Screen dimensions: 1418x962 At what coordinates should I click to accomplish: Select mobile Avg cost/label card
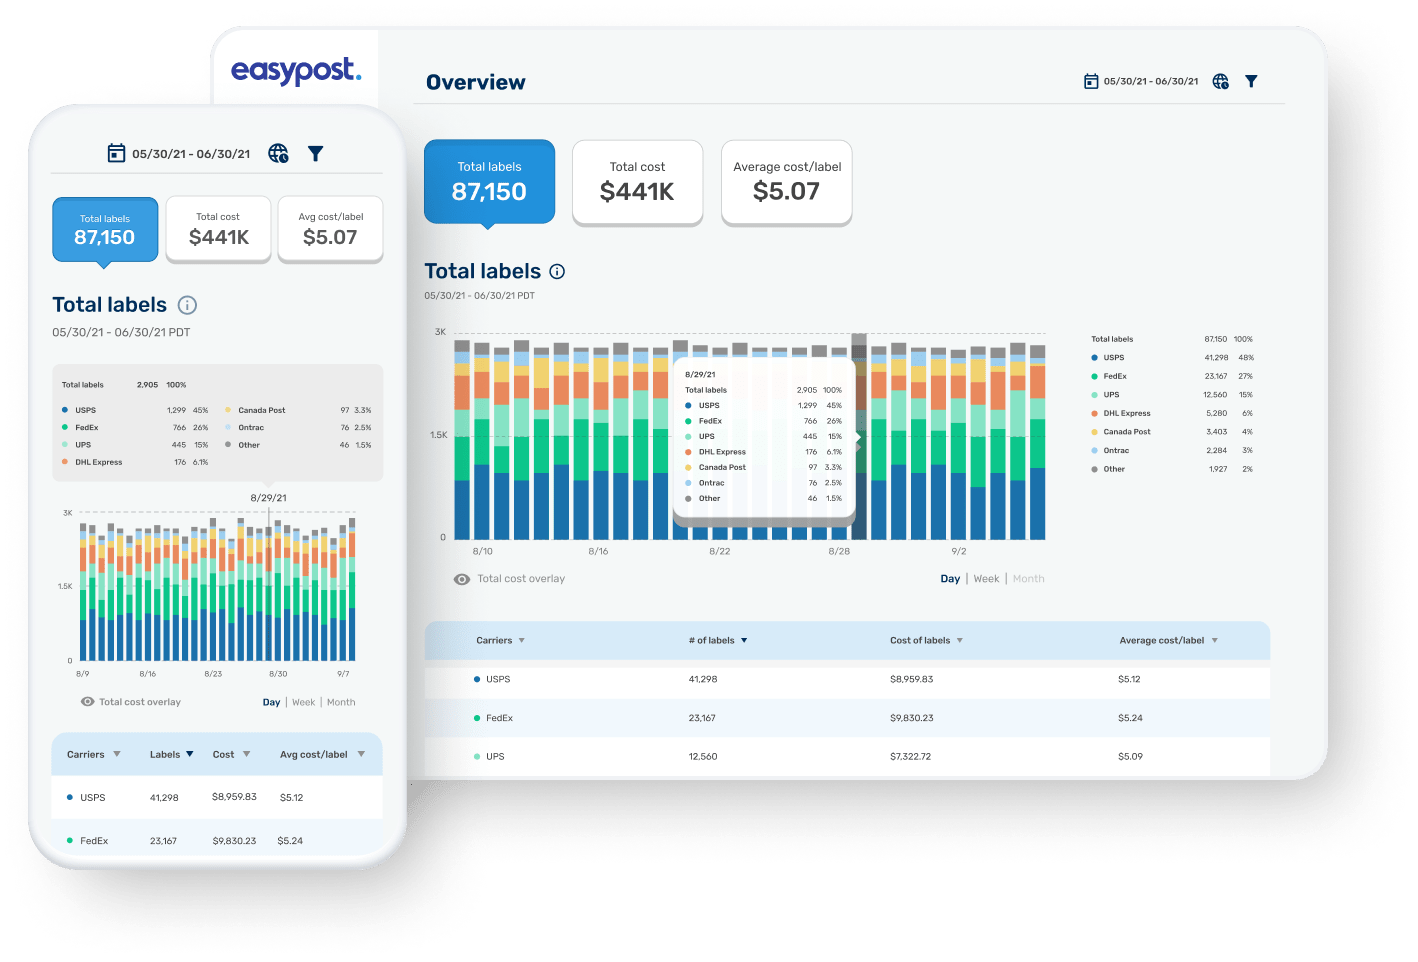[x=330, y=229]
